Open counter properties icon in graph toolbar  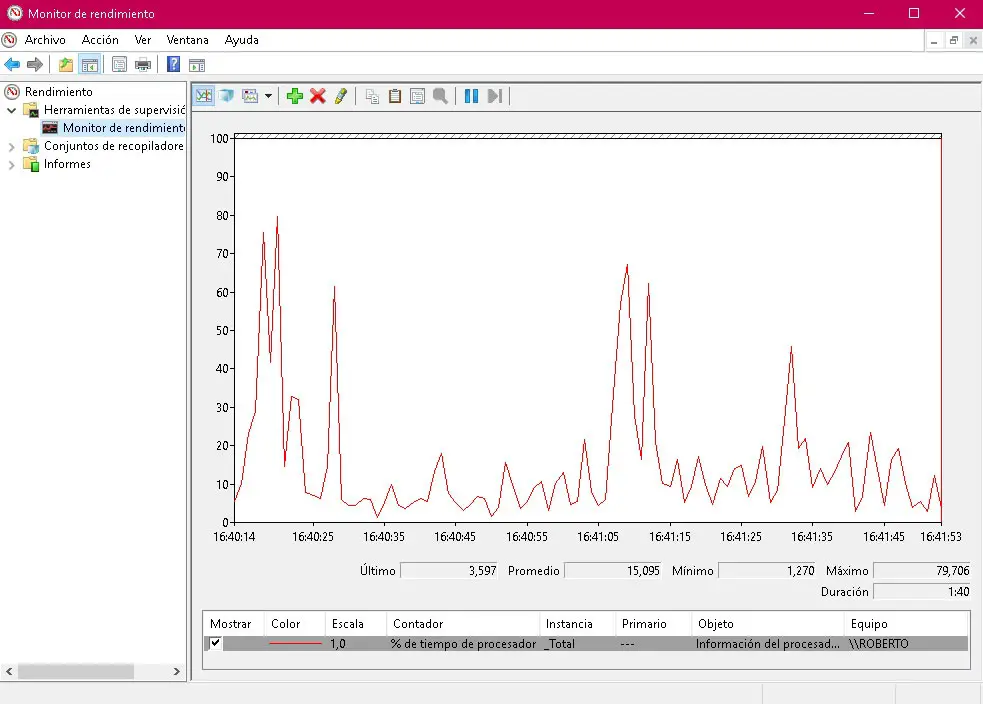(417, 96)
